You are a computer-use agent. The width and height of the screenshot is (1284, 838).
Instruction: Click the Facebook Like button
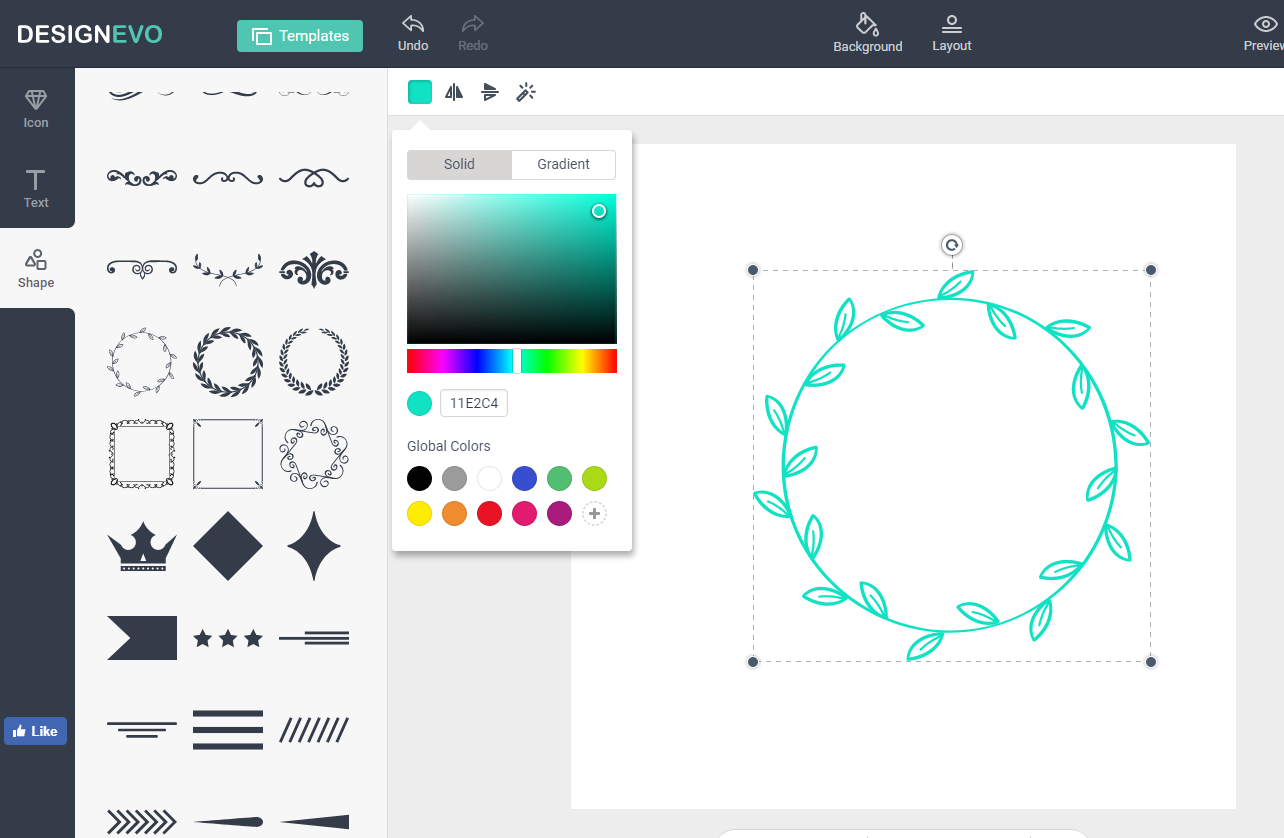point(35,731)
